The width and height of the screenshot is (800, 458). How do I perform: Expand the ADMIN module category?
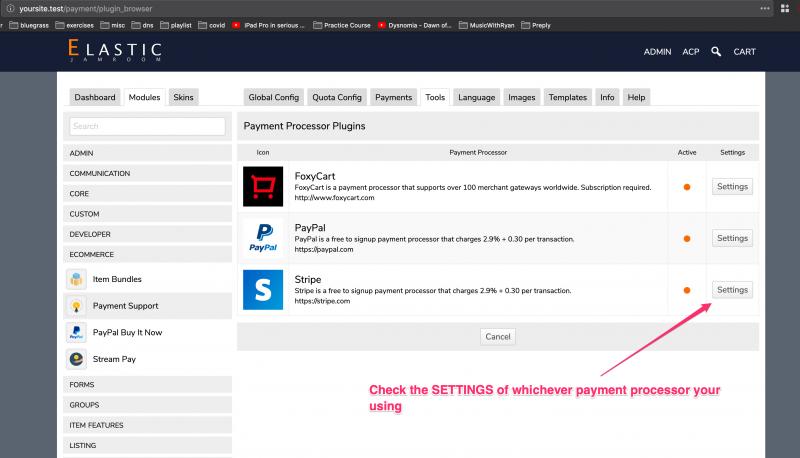click(148, 153)
